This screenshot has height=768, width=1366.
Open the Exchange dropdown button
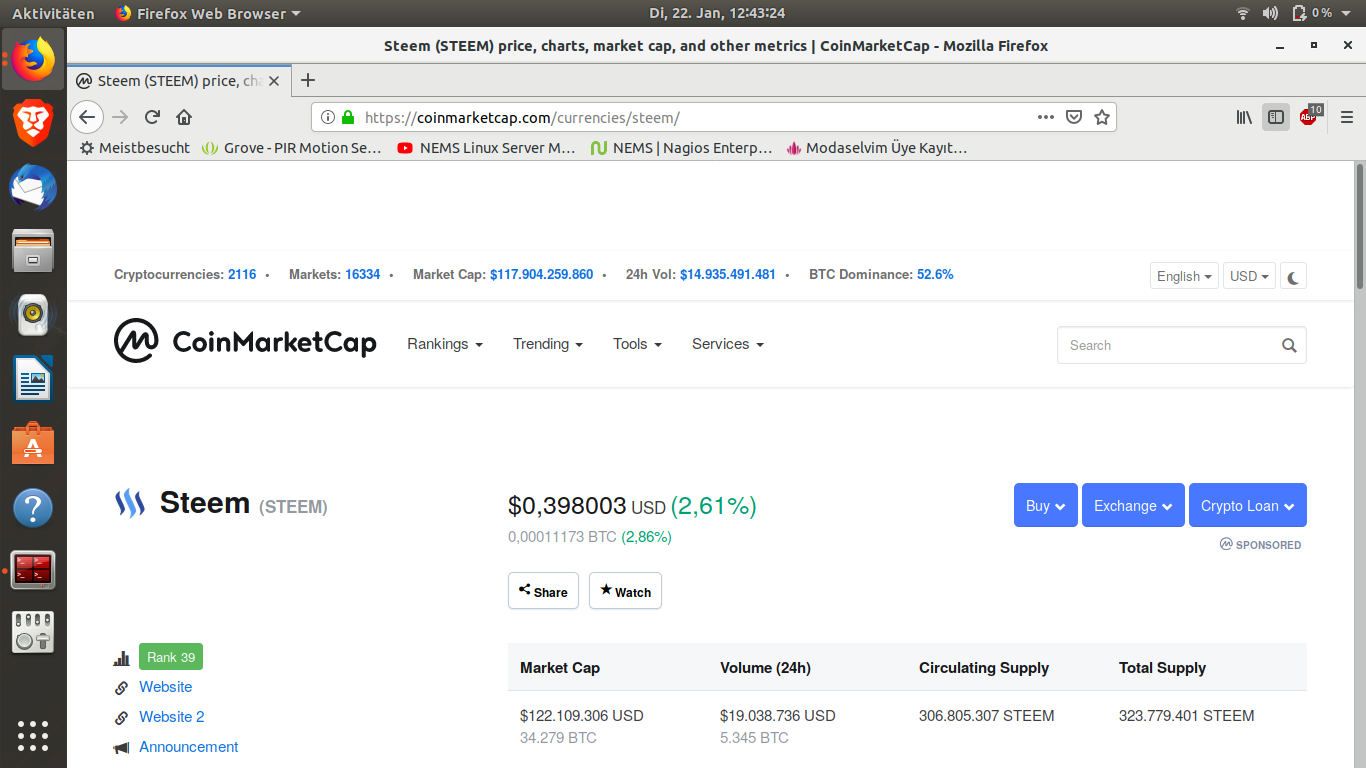1133,505
